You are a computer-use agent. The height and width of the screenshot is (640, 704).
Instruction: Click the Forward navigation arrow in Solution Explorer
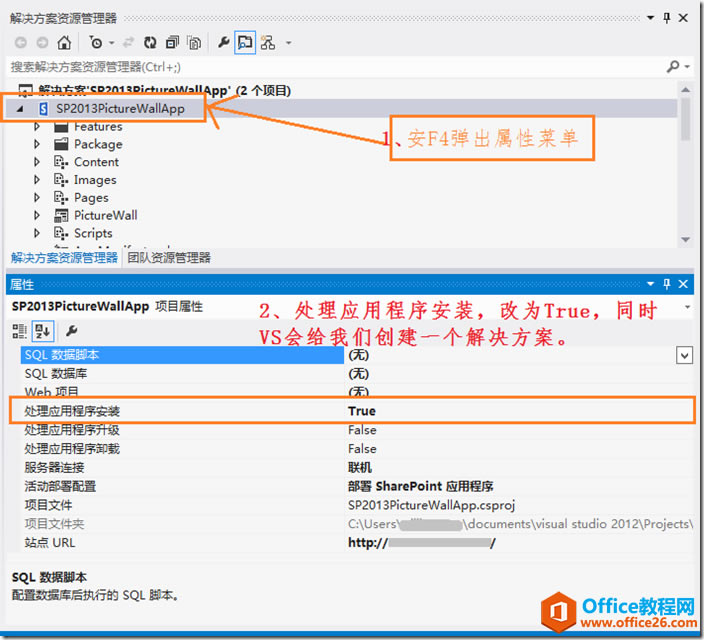click(x=42, y=43)
